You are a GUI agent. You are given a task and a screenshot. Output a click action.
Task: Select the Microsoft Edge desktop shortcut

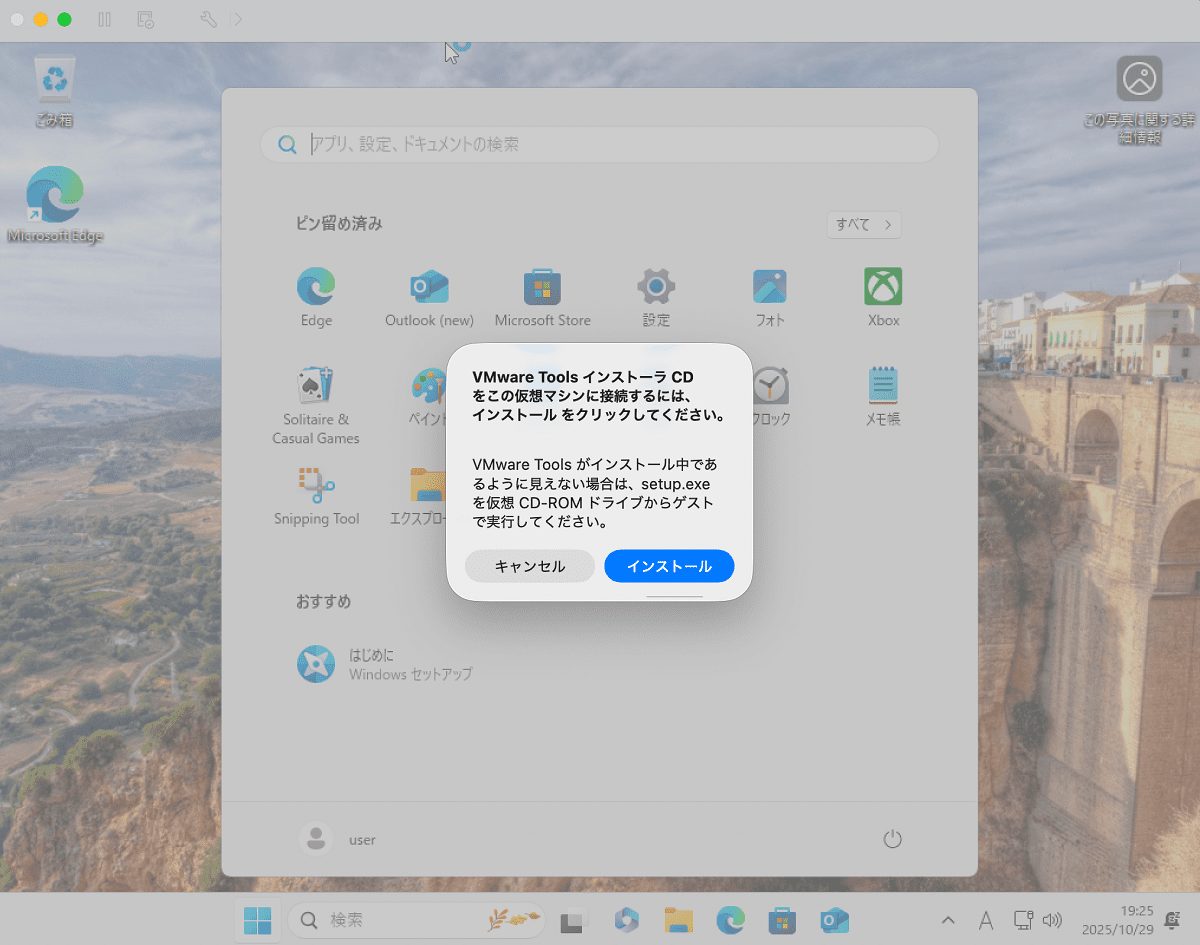pos(55,205)
